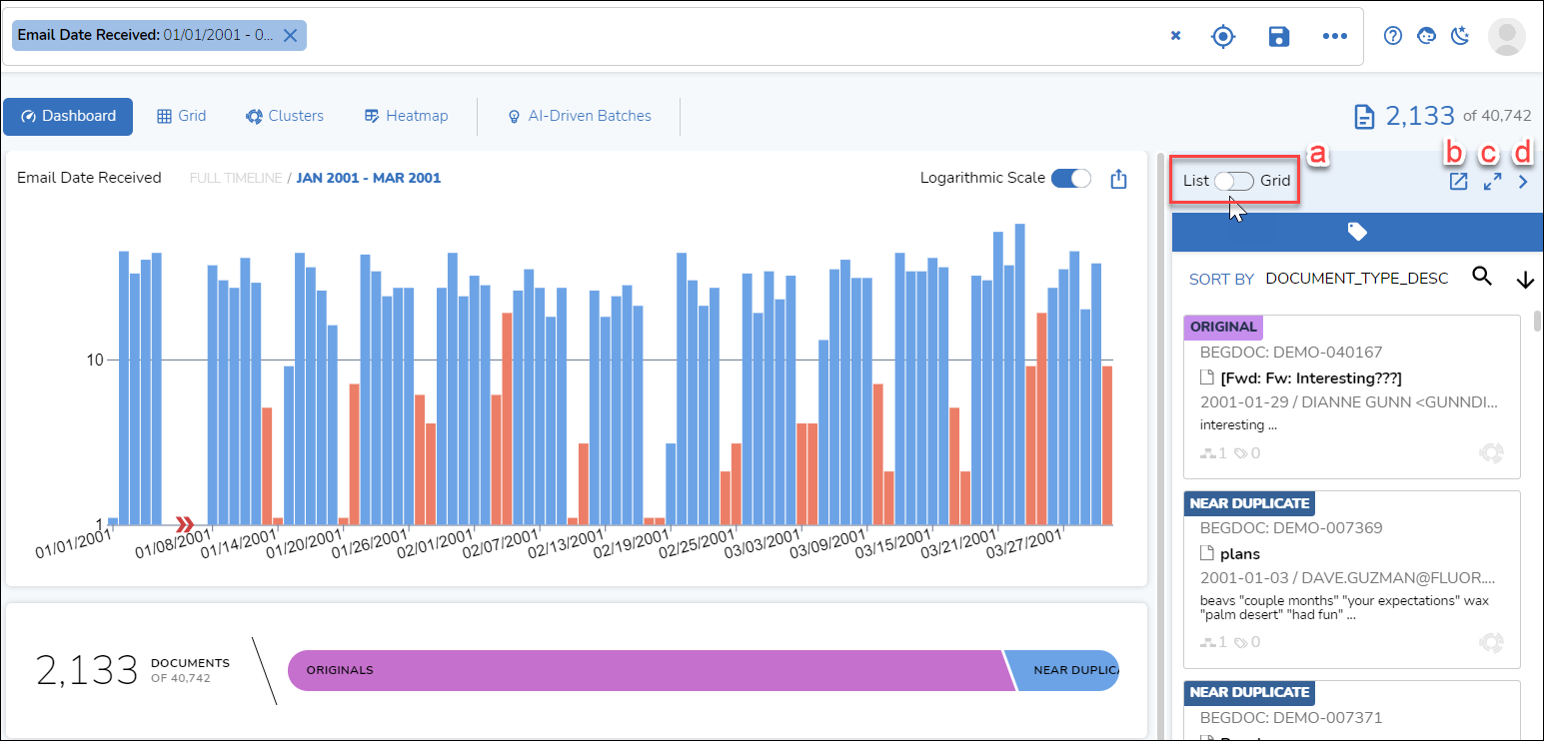This screenshot has height=741, width=1544.
Task: Search within the document list
Action: coord(1482,277)
